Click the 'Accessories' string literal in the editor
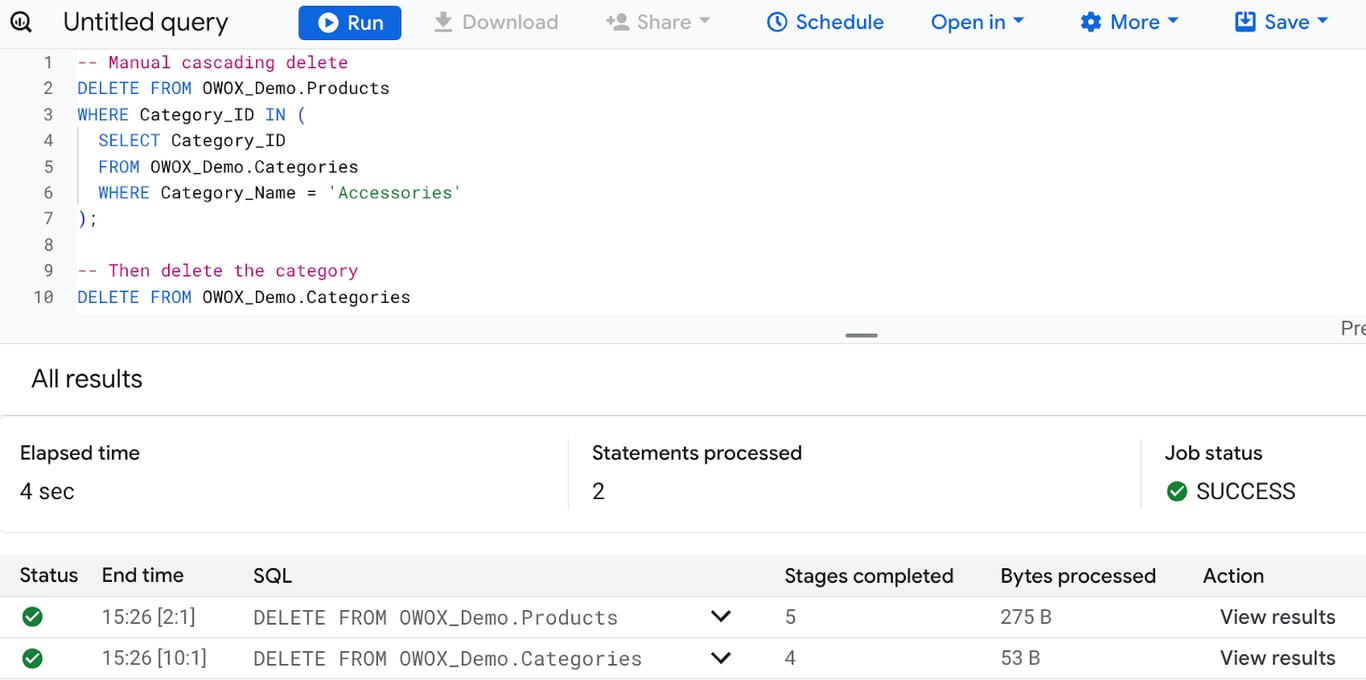1366x680 pixels. click(x=394, y=193)
